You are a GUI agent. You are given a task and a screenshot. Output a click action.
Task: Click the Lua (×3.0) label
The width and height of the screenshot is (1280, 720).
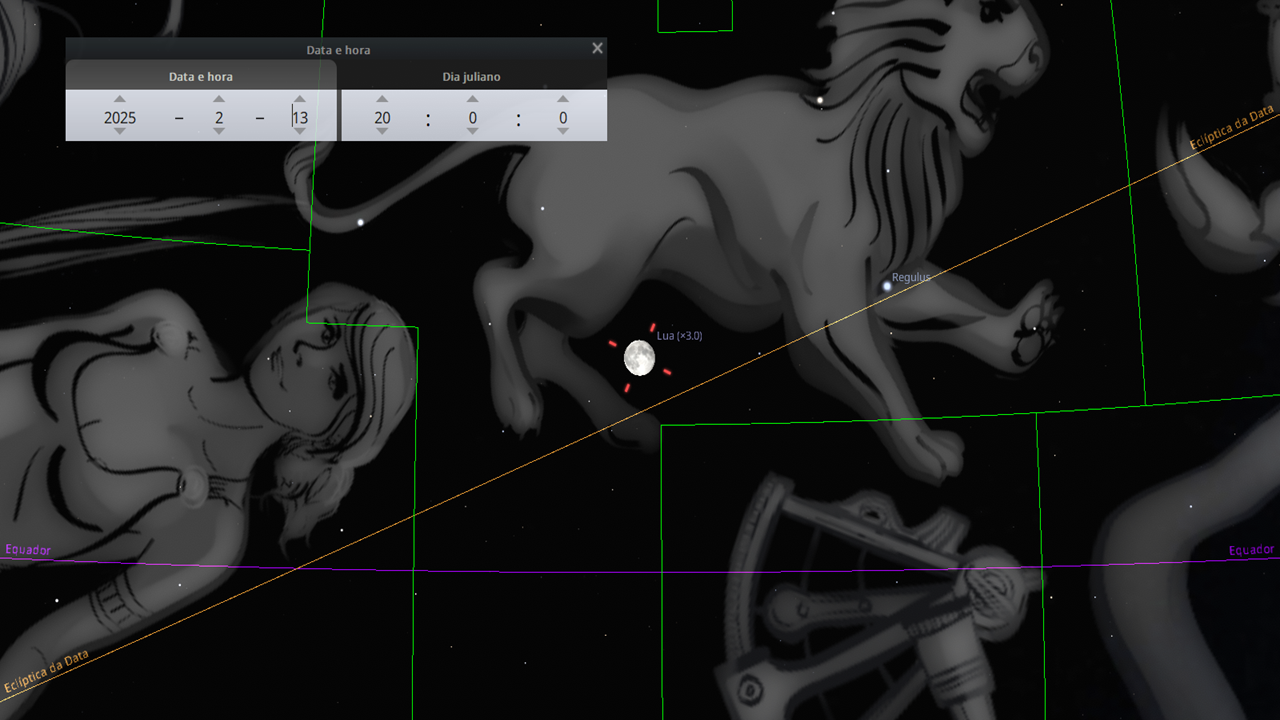pyautogui.click(x=679, y=336)
